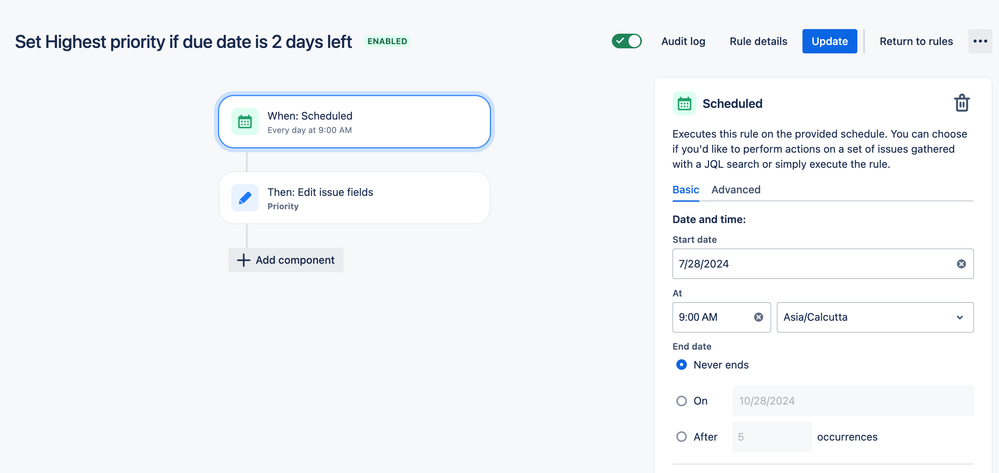
Task: Open the three-dot more actions menu
Action: 980,41
